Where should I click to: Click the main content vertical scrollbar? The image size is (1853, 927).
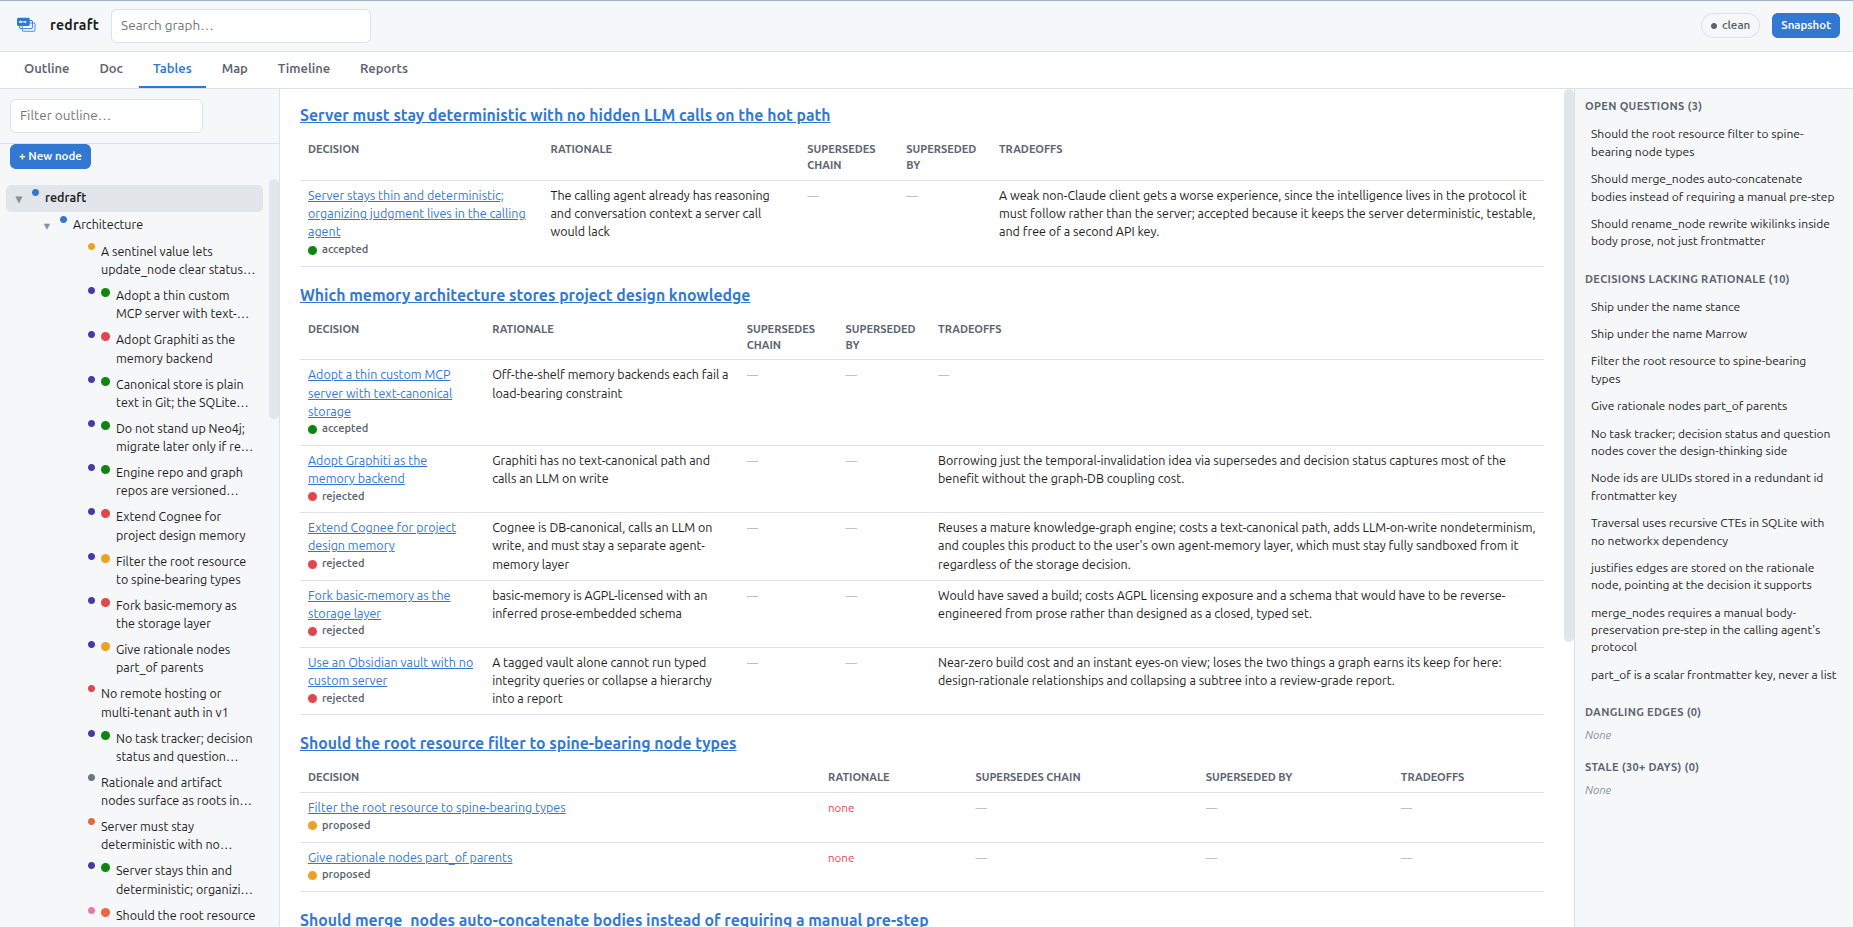pyautogui.click(x=1568, y=365)
